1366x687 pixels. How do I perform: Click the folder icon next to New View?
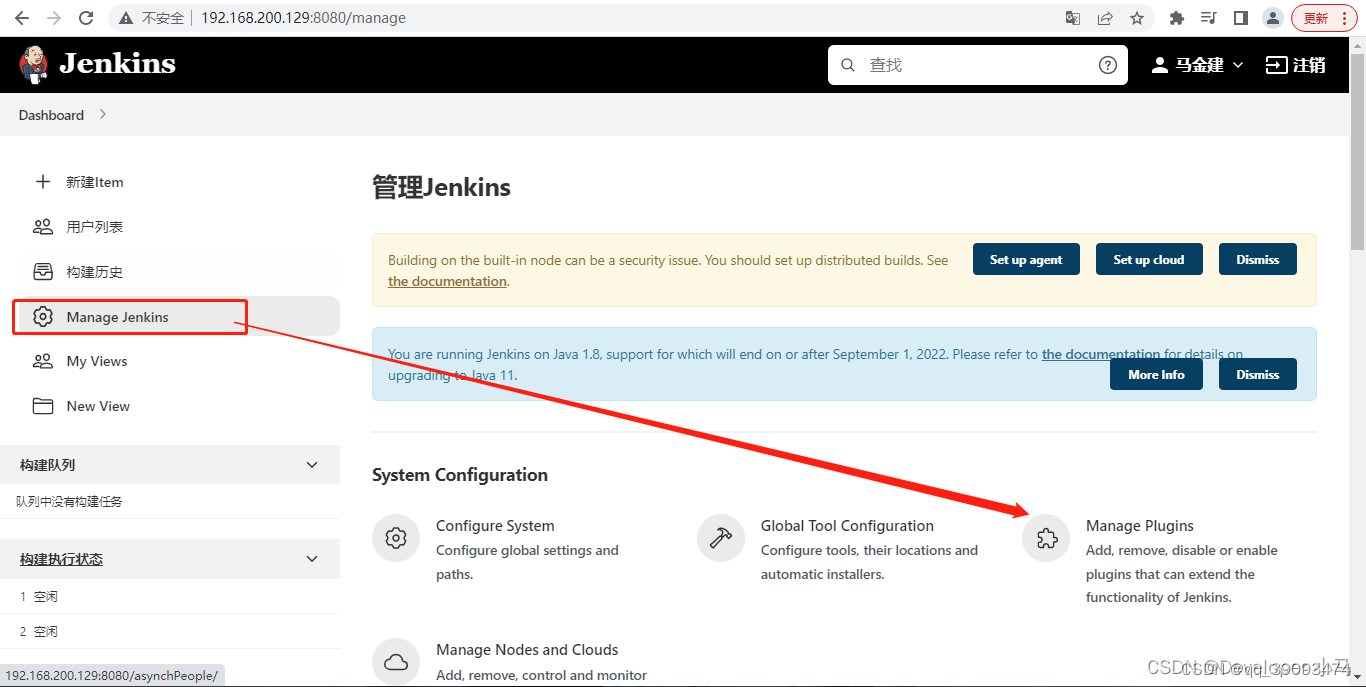[42, 406]
